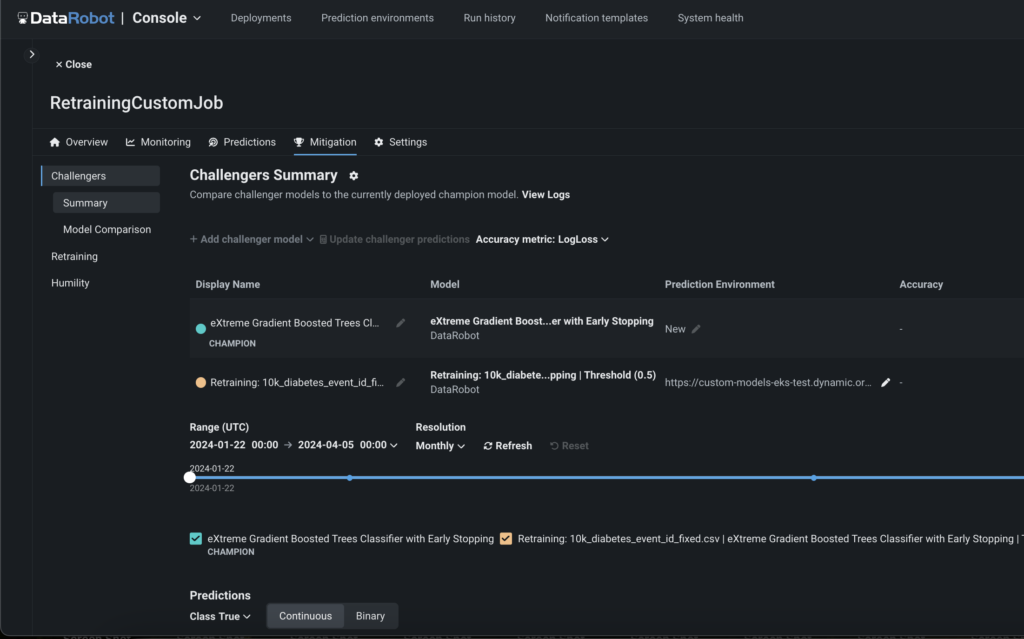Image resolution: width=1024 pixels, height=639 pixels.
Task: Click the gear icon beside Challengers Summary
Action: [x=353, y=176]
